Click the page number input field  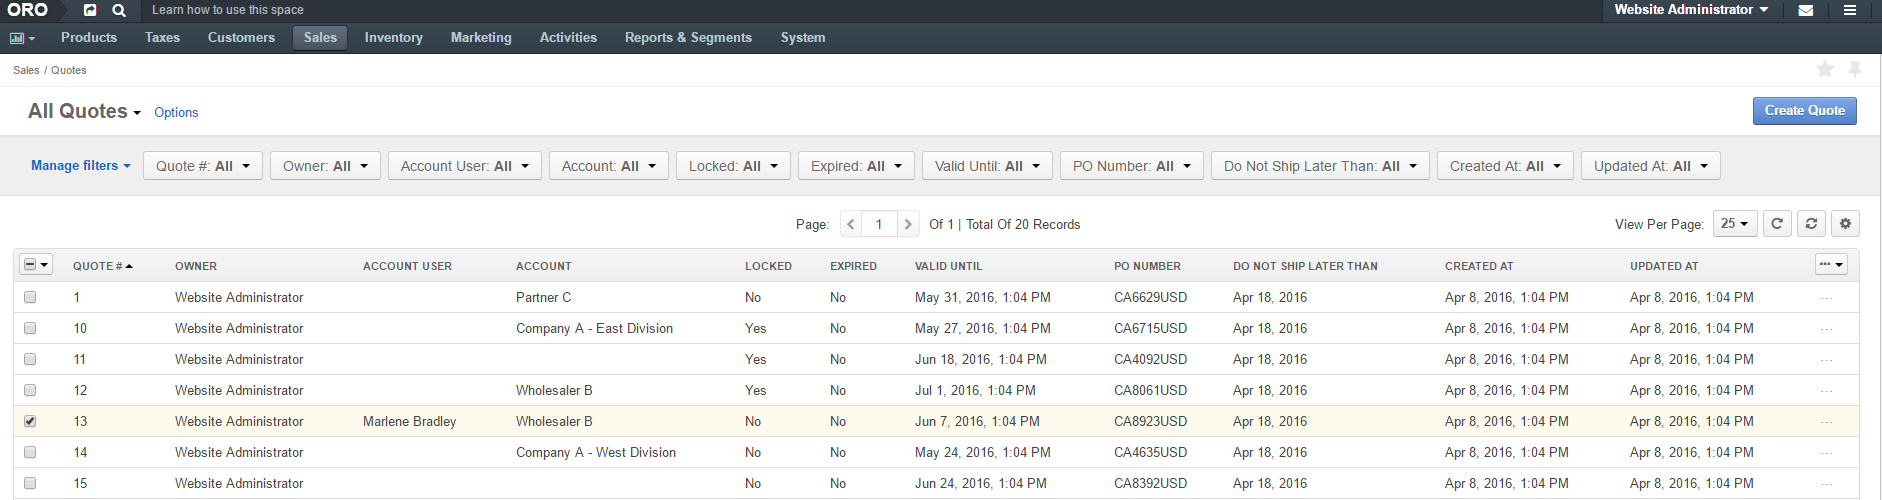pyautogui.click(x=879, y=224)
